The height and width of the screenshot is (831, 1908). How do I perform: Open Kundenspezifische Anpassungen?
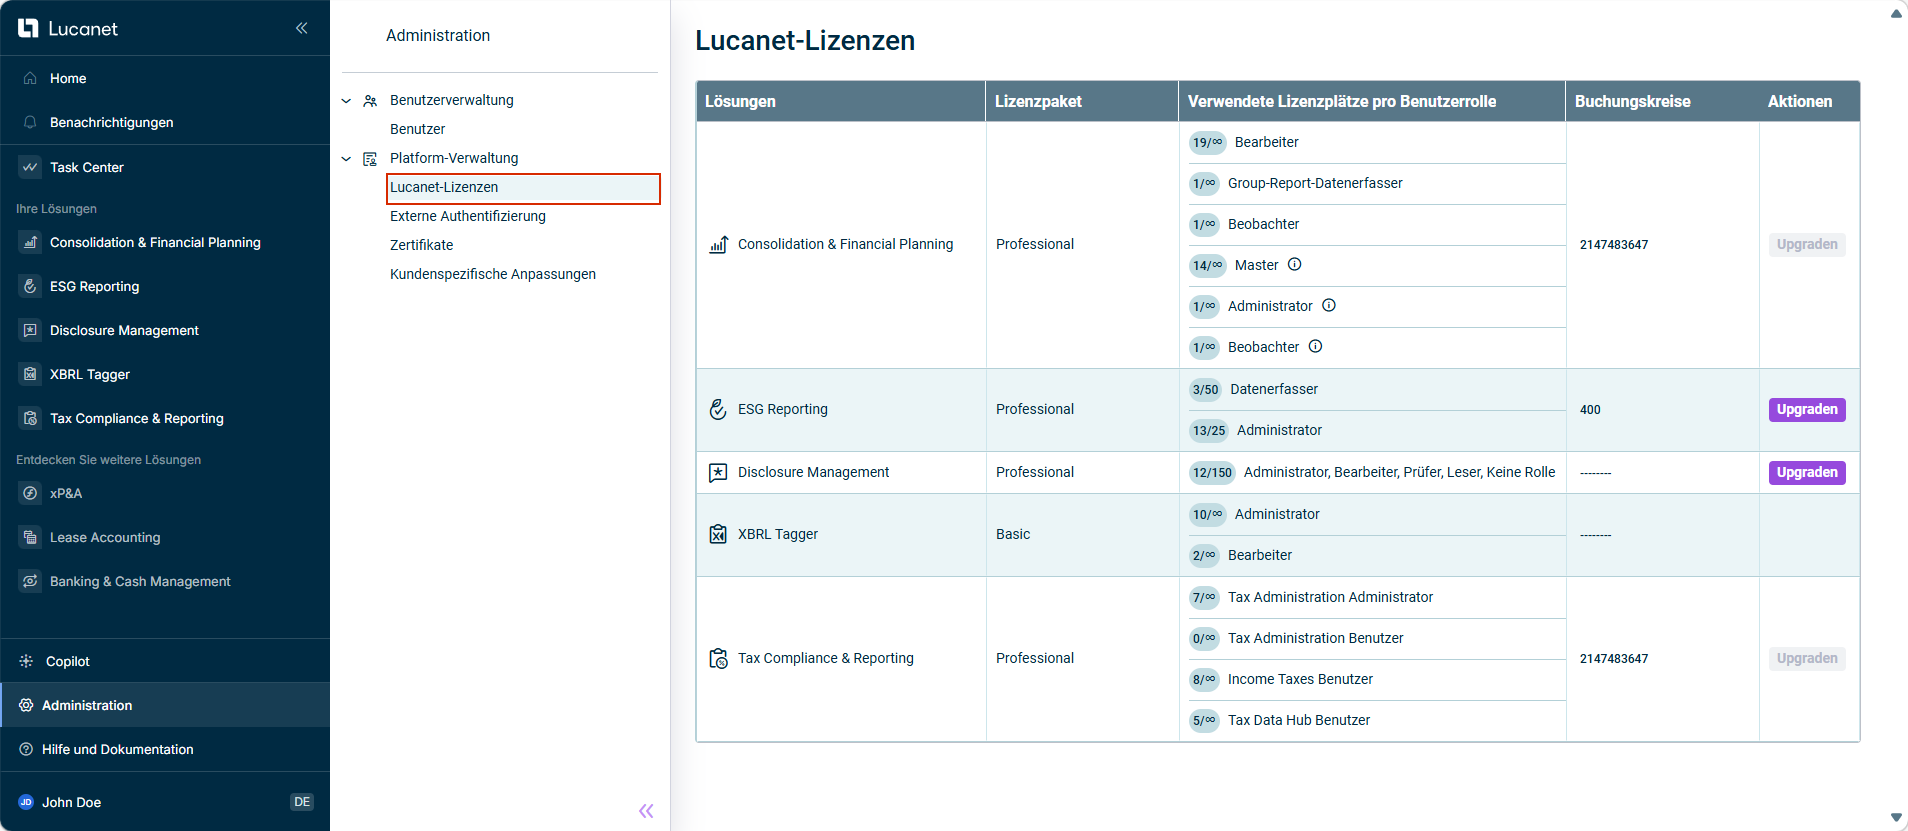coord(493,274)
